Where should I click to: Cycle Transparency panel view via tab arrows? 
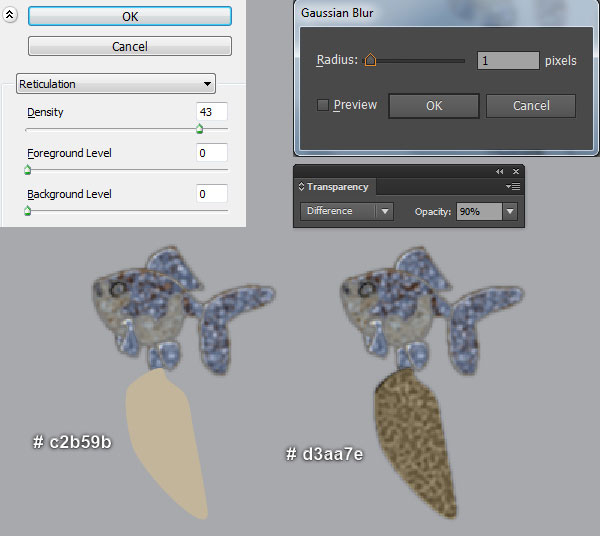tap(301, 187)
